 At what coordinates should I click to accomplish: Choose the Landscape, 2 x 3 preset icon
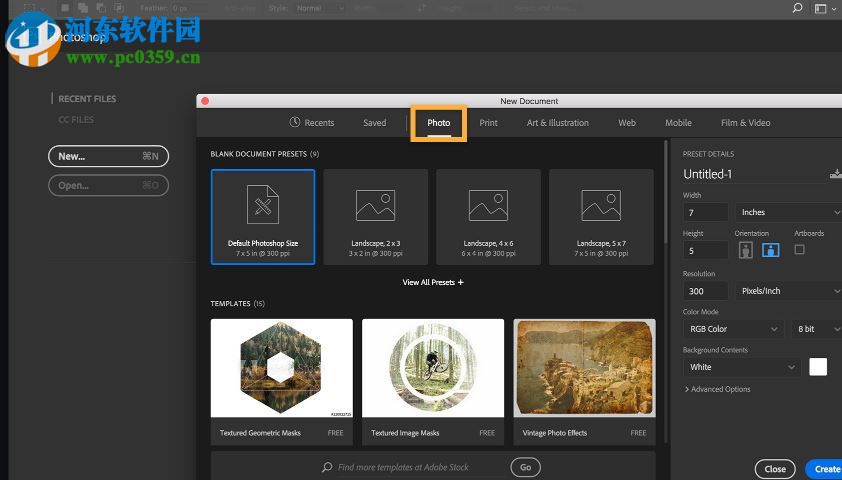pos(375,205)
